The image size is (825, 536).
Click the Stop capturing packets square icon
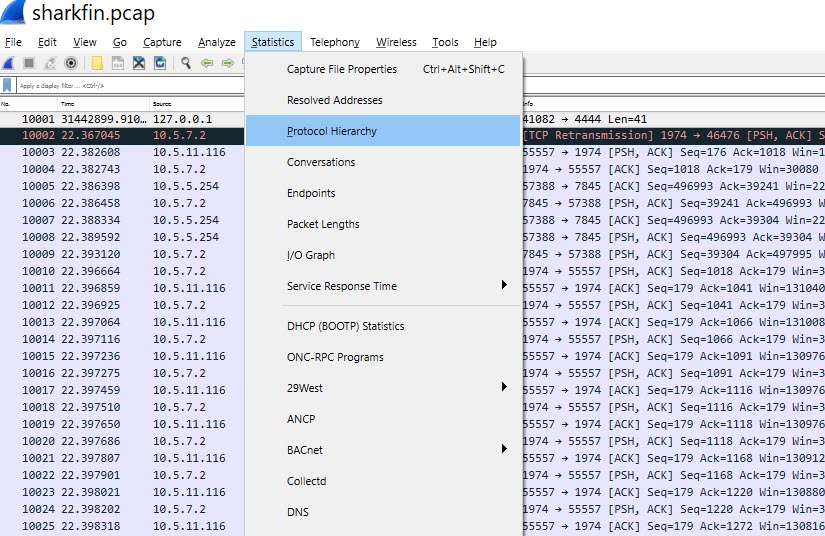point(29,63)
